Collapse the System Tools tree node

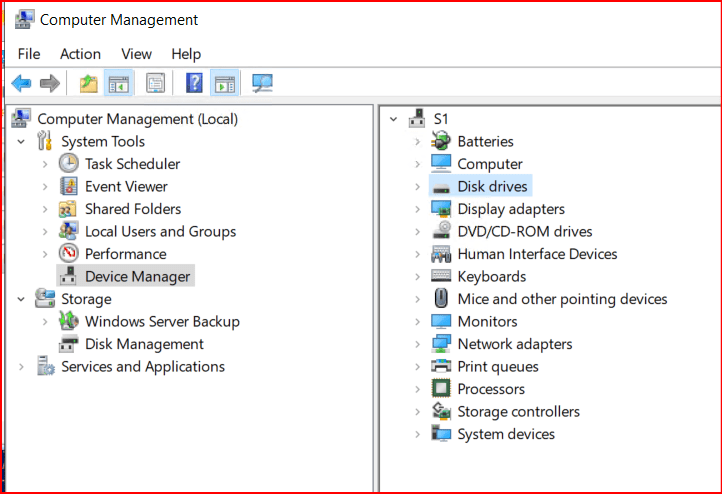click(21, 142)
